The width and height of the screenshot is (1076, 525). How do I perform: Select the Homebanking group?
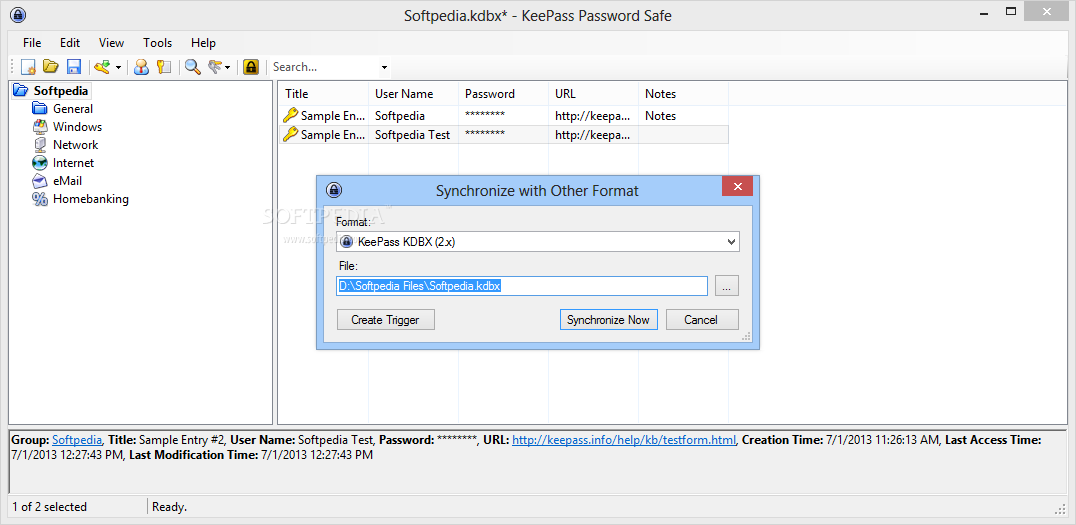click(x=91, y=199)
